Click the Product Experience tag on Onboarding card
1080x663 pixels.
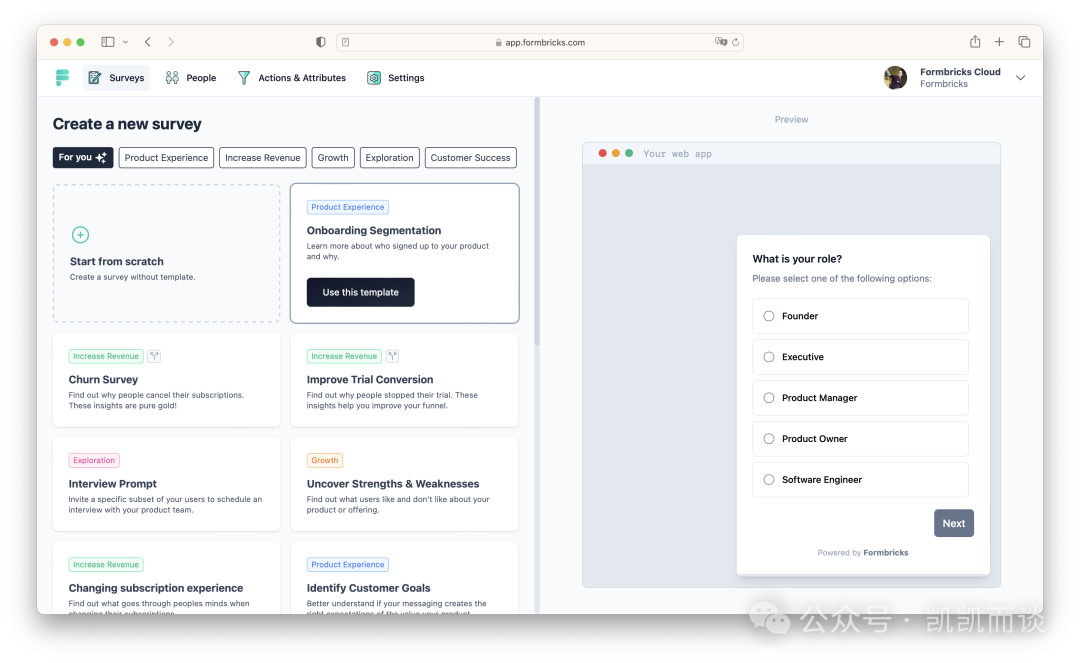pyautogui.click(x=348, y=207)
